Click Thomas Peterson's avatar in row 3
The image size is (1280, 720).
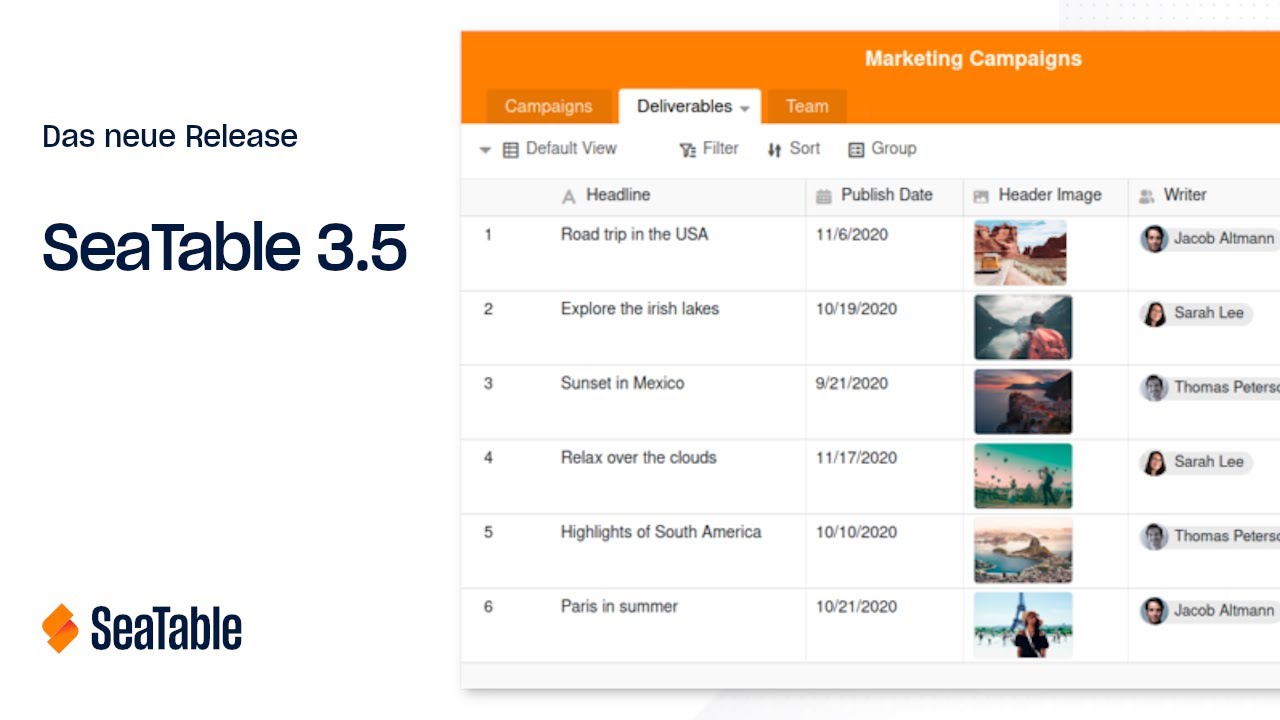[x=1154, y=388]
